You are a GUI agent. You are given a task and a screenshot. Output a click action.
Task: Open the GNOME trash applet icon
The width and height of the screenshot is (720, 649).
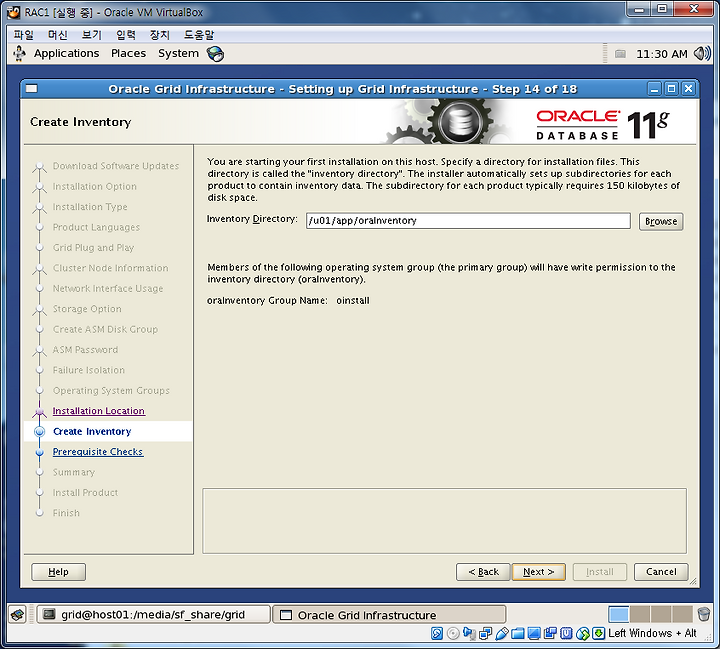[703, 614]
